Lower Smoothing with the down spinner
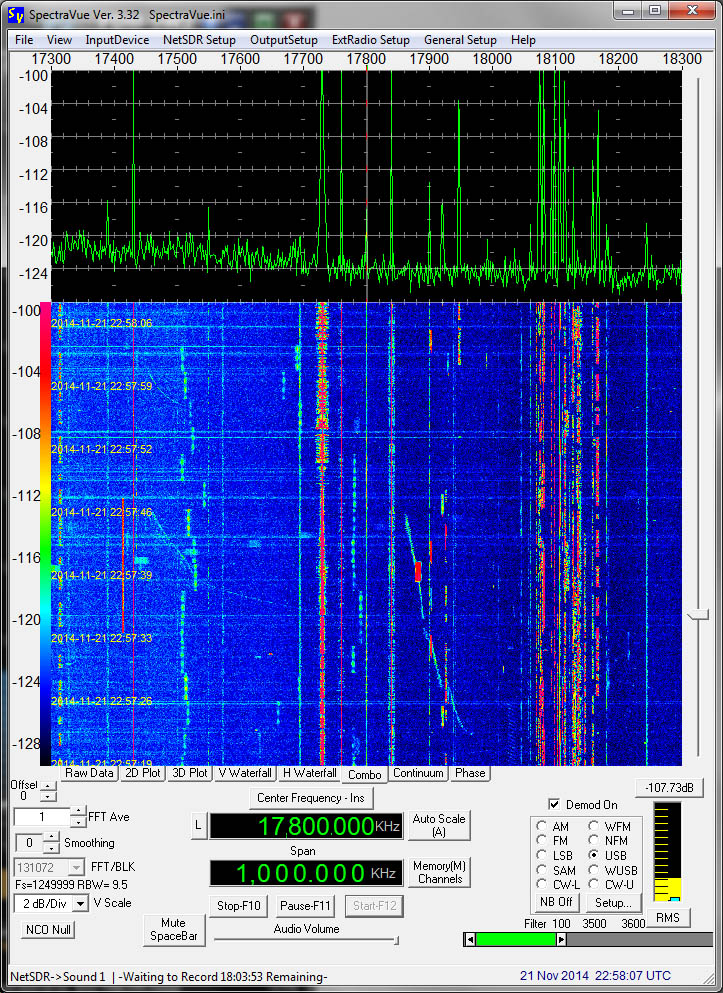Viewport: 723px width, 993px height. click(51, 848)
